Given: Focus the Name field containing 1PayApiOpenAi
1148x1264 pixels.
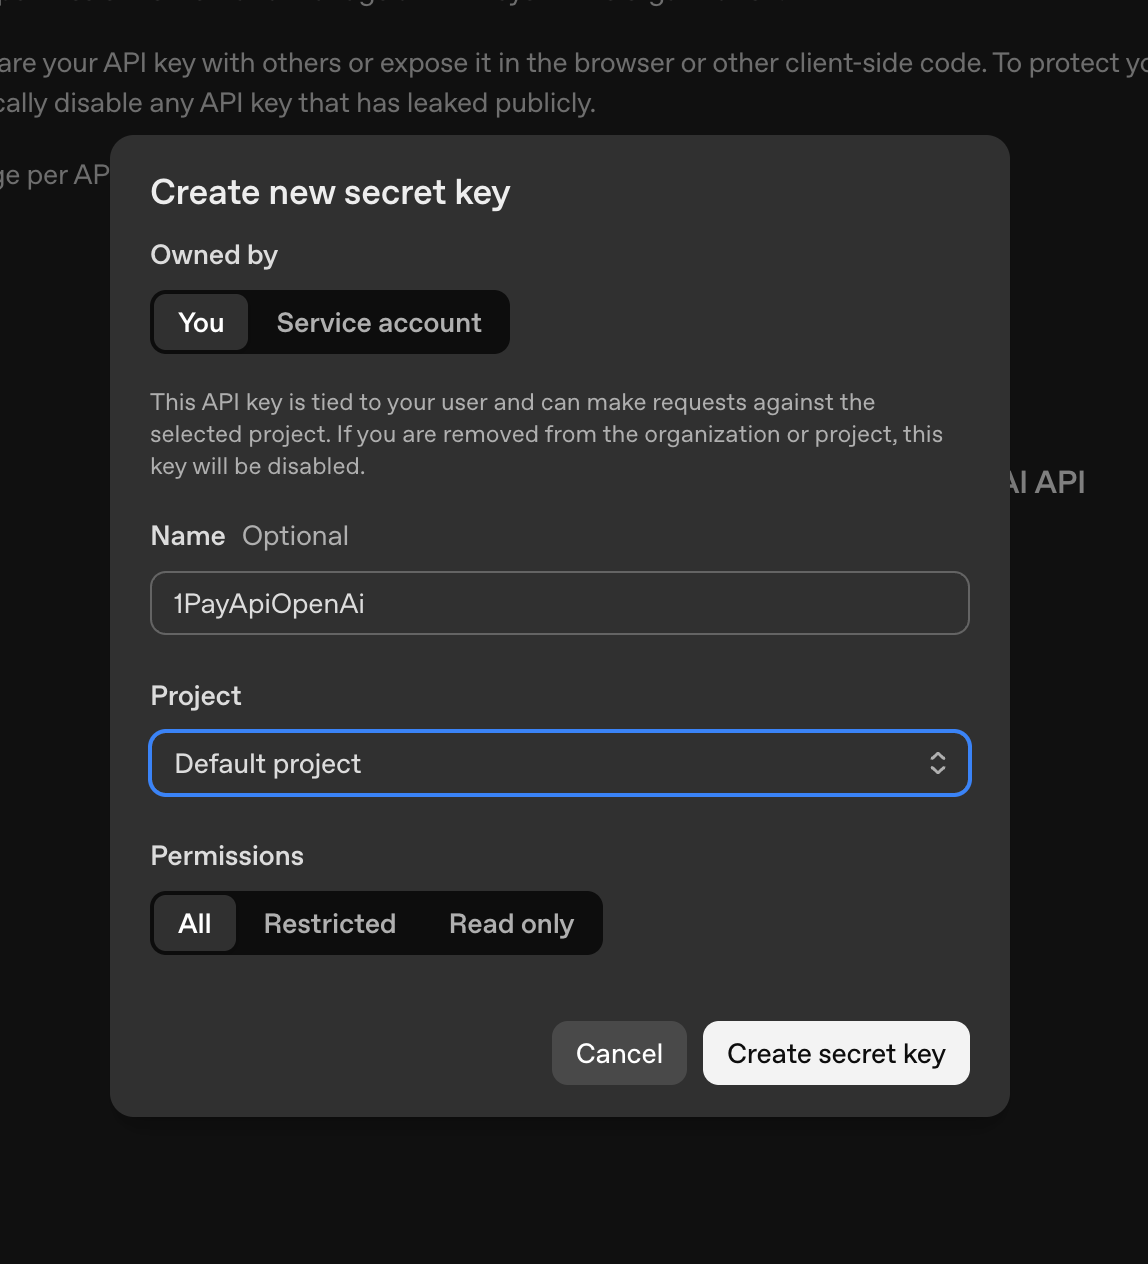Looking at the screenshot, I should [x=559, y=603].
